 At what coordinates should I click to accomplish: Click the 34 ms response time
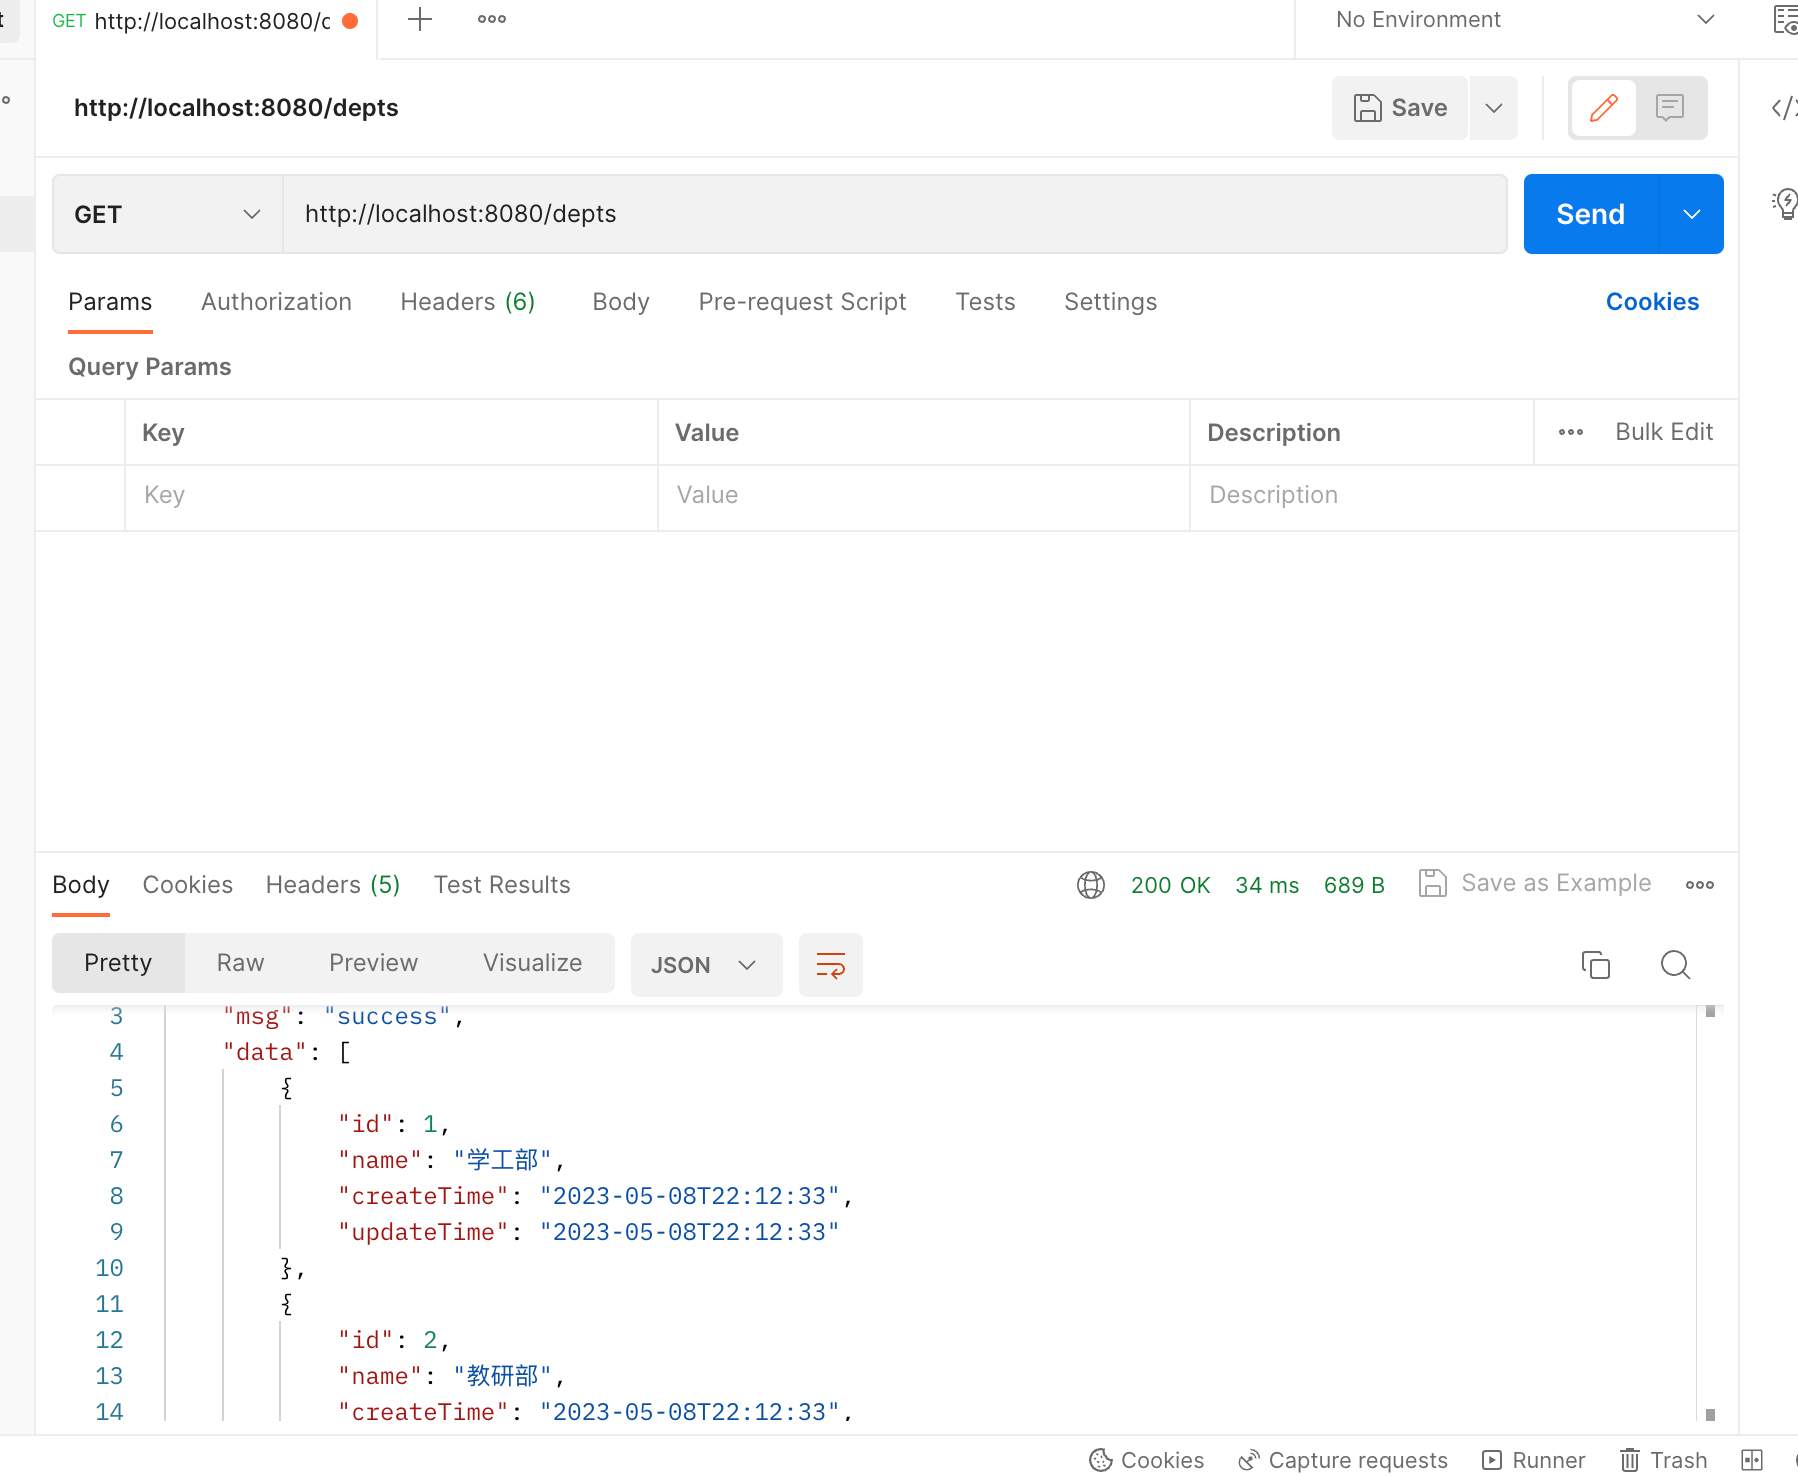(1267, 885)
